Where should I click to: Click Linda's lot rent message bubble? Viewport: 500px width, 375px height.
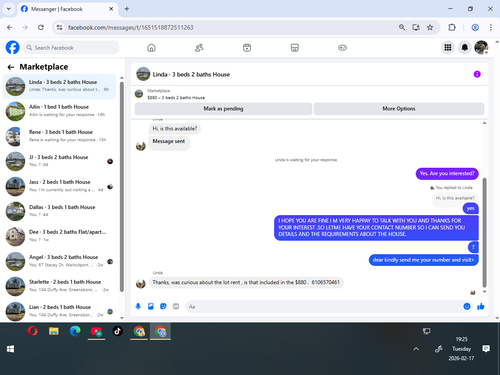[x=246, y=282]
